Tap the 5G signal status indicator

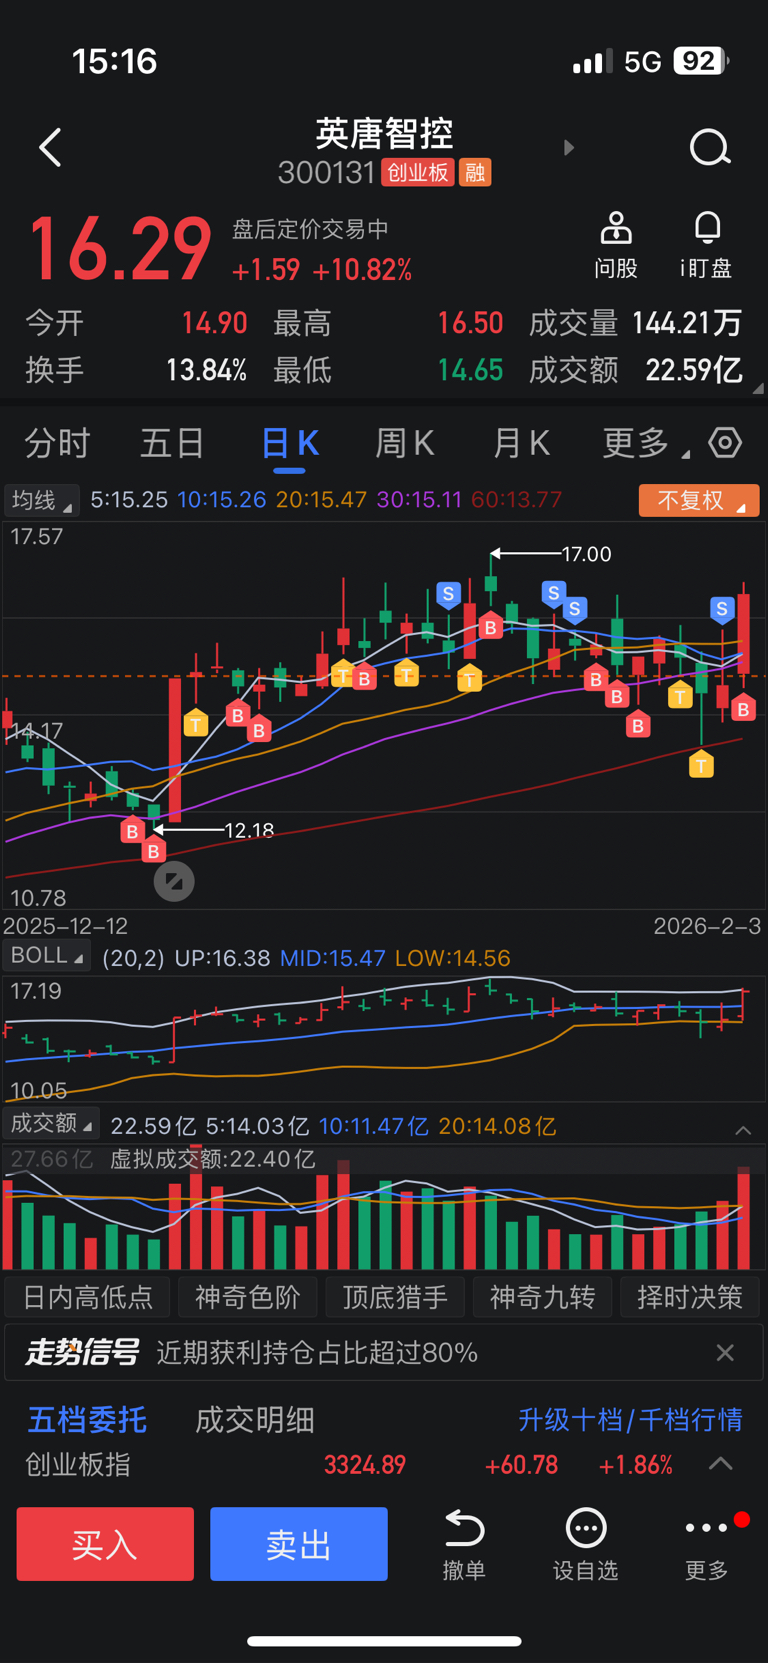pos(643,62)
